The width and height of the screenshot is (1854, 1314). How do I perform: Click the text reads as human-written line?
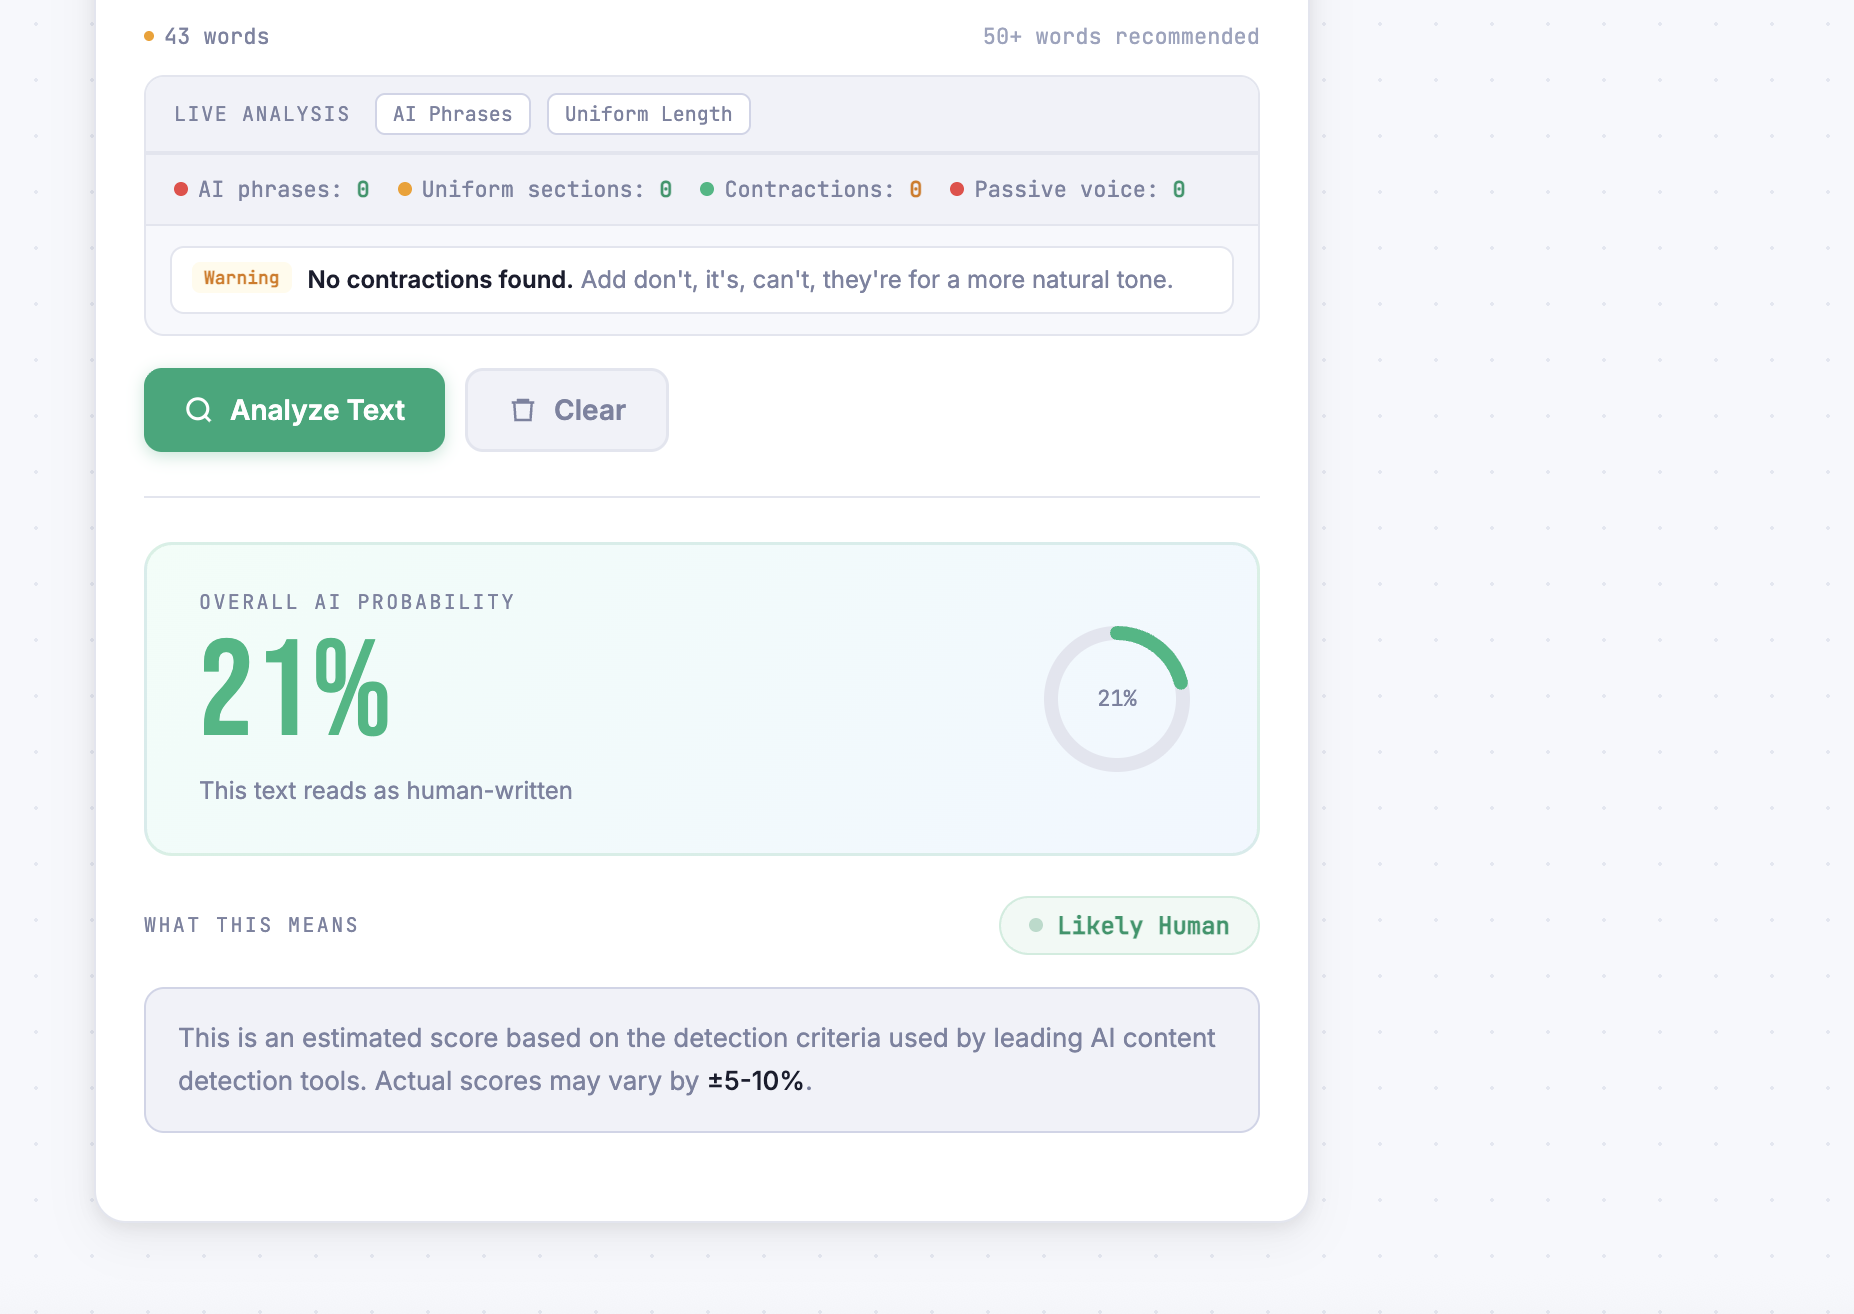coord(386,791)
